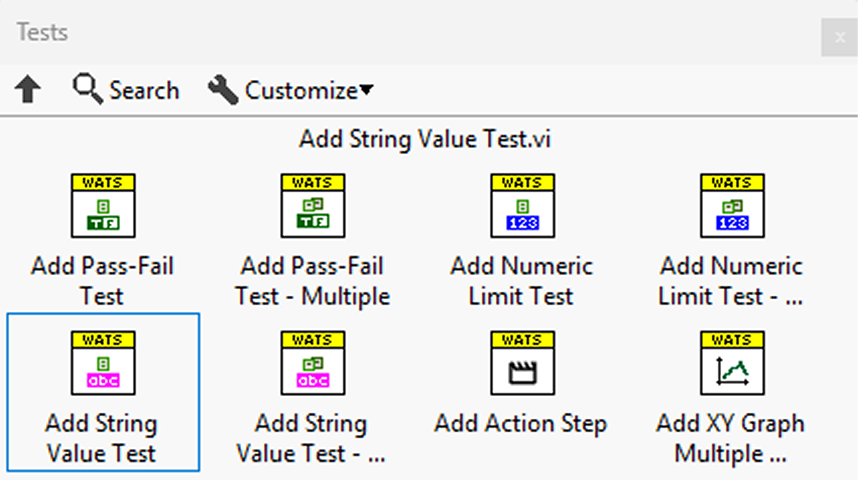Select the Add Pass-Fail Test - Multiple icon

coord(312,204)
